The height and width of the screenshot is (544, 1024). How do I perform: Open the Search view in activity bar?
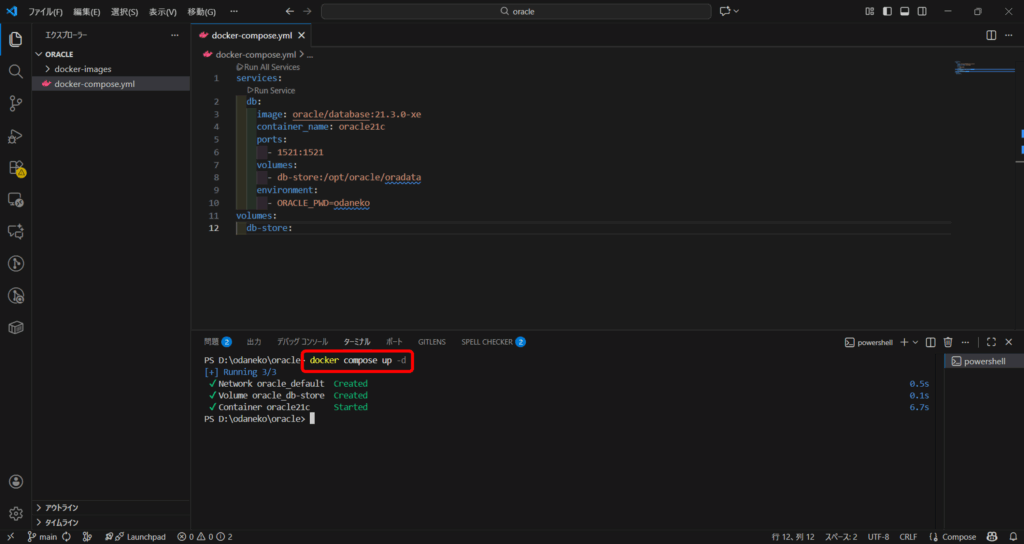(x=16, y=72)
